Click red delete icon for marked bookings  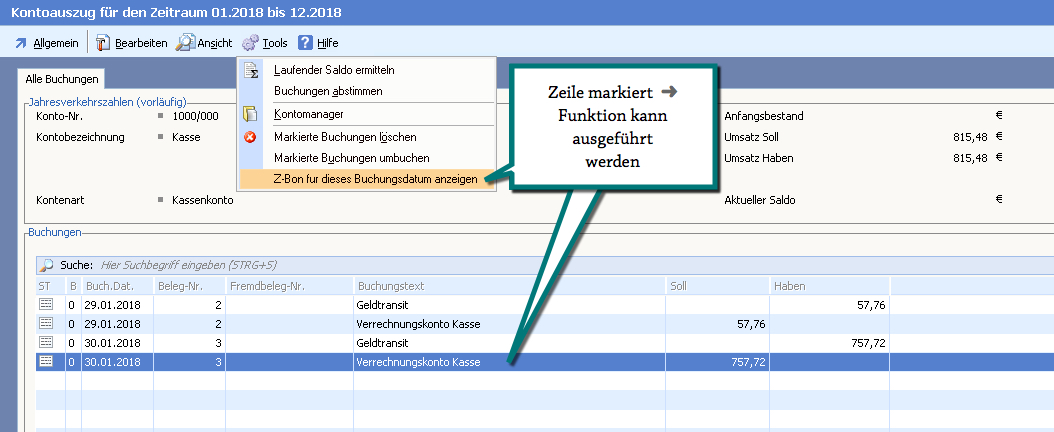tap(251, 136)
